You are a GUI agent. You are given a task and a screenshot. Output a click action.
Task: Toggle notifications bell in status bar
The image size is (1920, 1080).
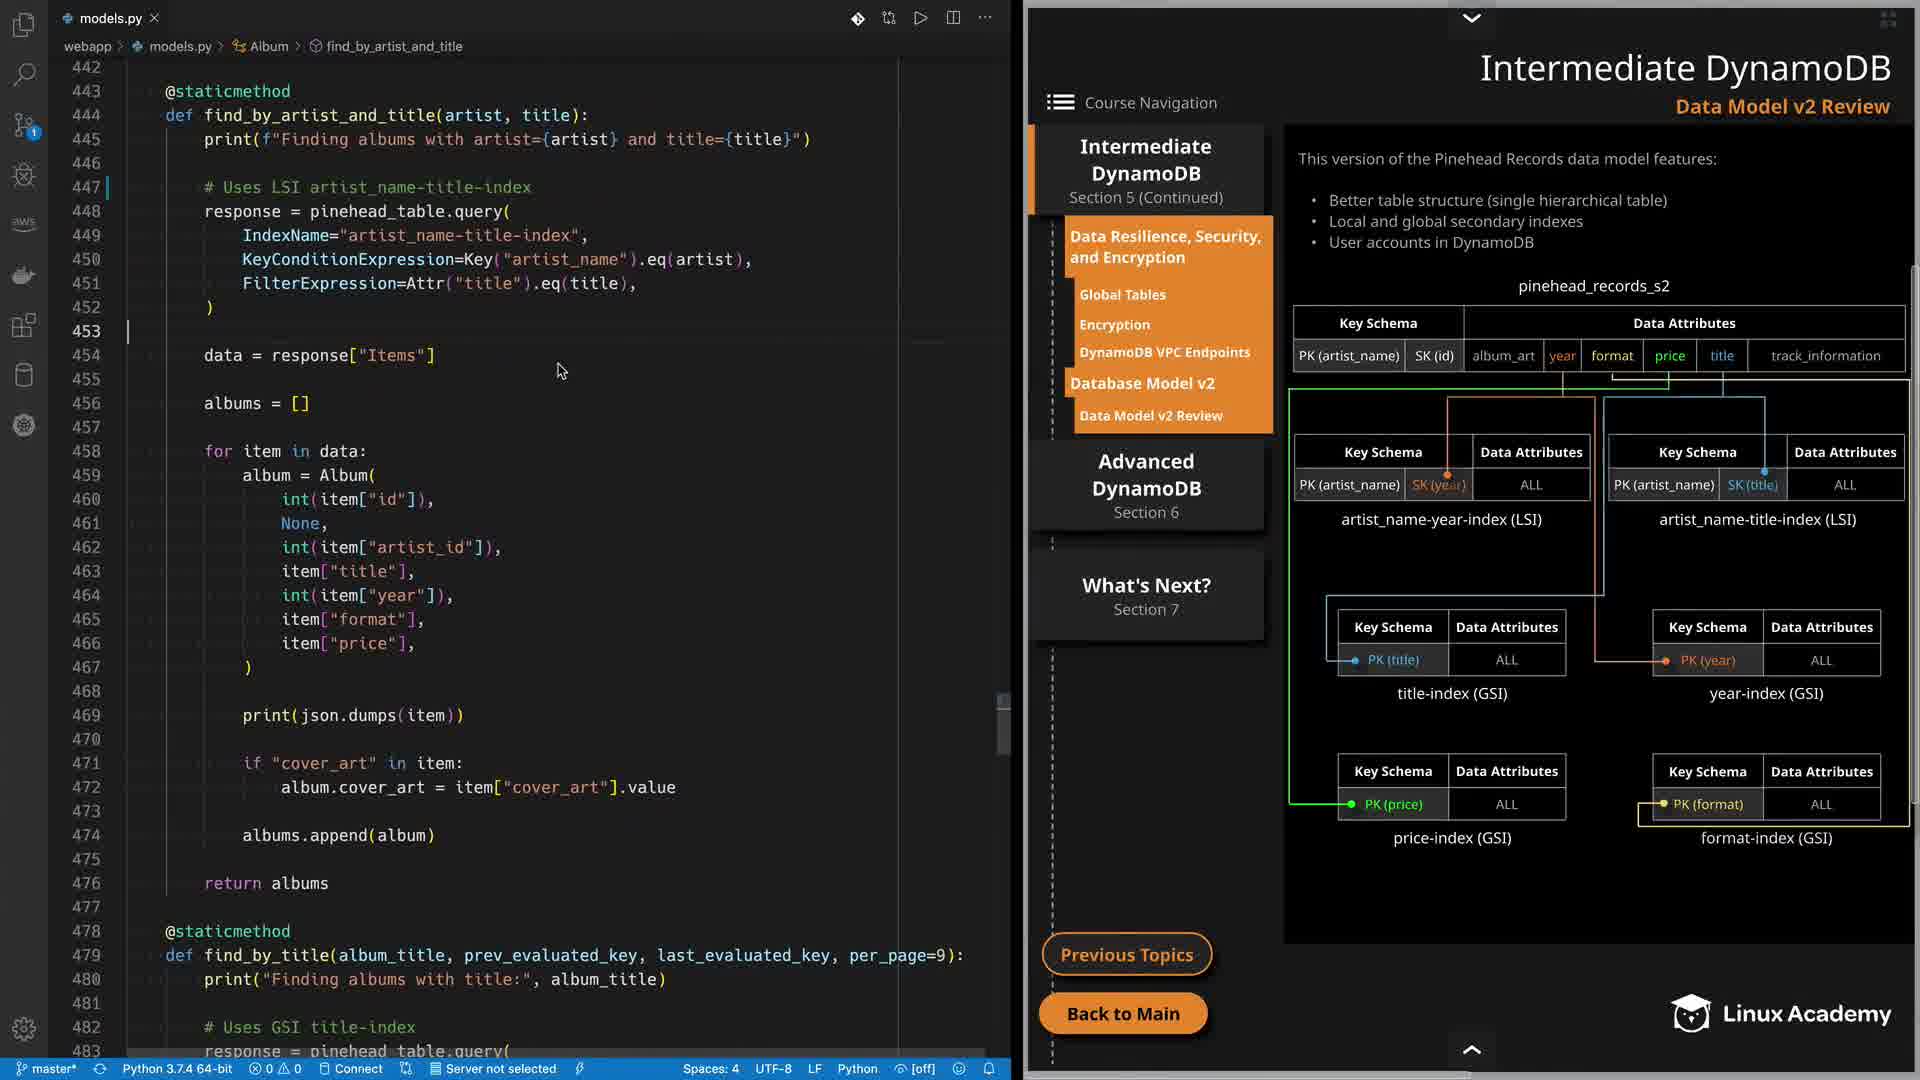pos(989,1068)
